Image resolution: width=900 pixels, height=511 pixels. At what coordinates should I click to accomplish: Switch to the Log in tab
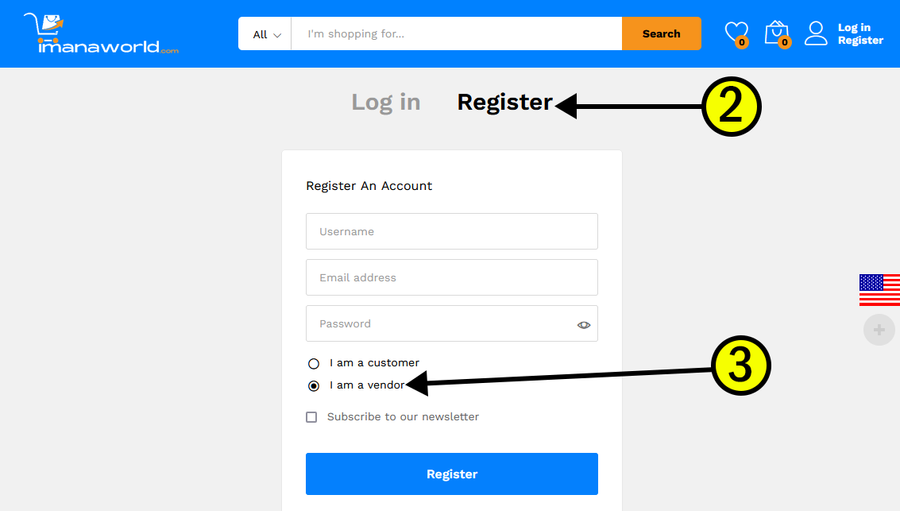386,102
